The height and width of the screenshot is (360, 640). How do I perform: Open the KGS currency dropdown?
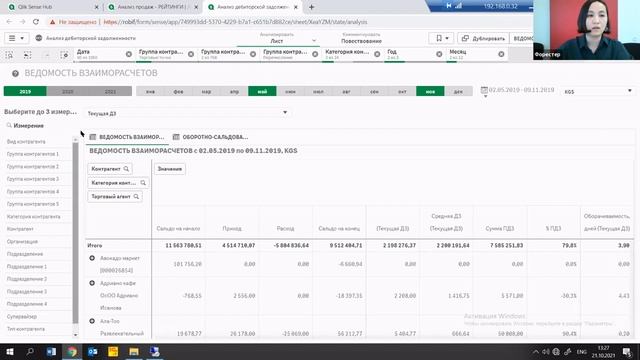click(x=598, y=91)
